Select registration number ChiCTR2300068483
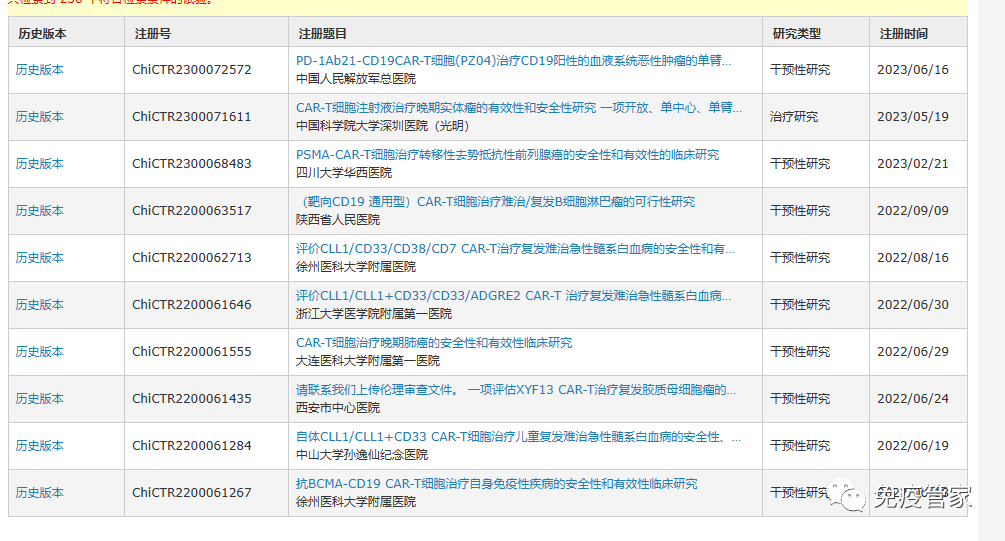Viewport: 1005px width, 541px height. pyautogui.click(x=192, y=163)
